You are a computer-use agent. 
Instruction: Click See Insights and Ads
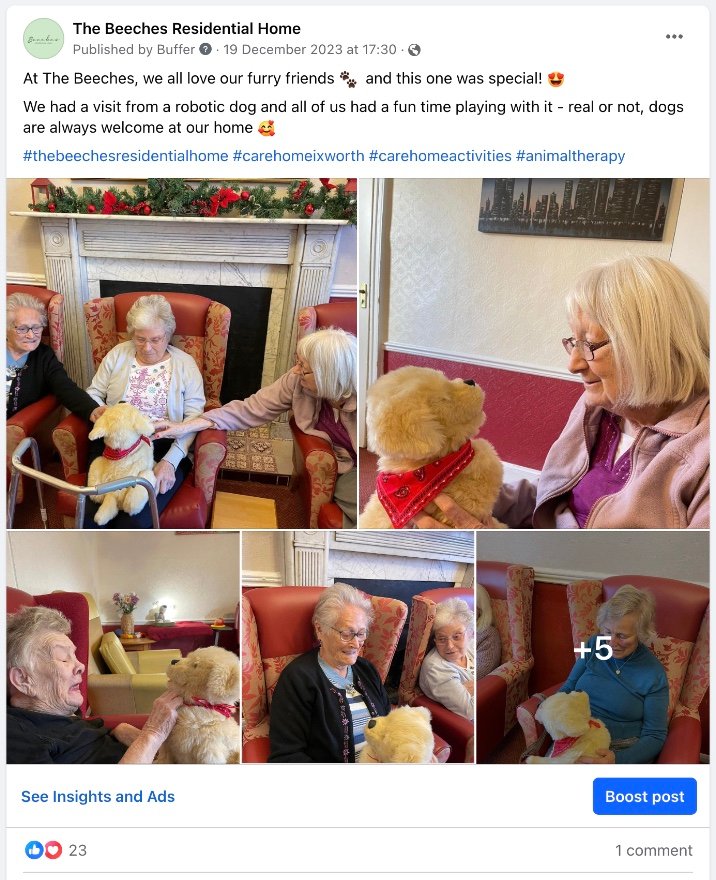pyautogui.click(x=98, y=796)
